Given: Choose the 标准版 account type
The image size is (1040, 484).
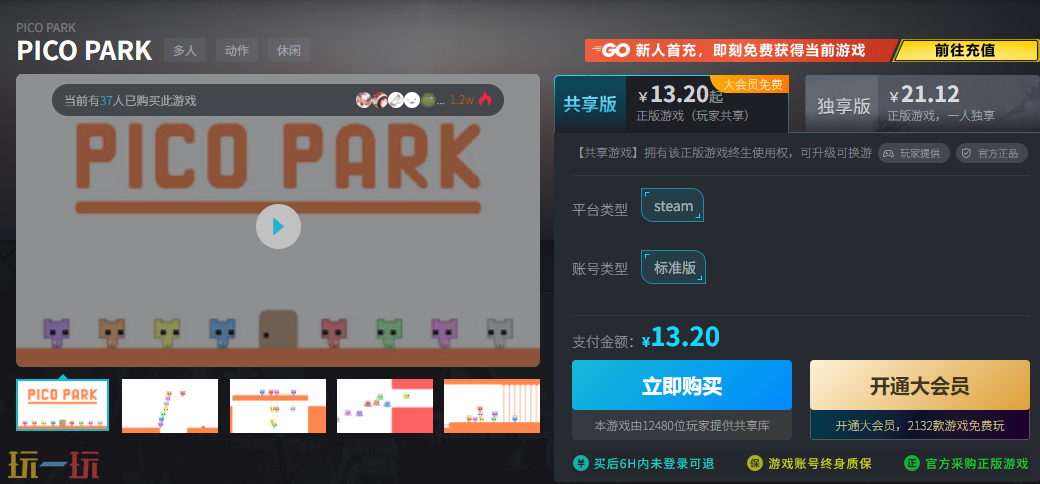Looking at the screenshot, I should coord(674,267).
